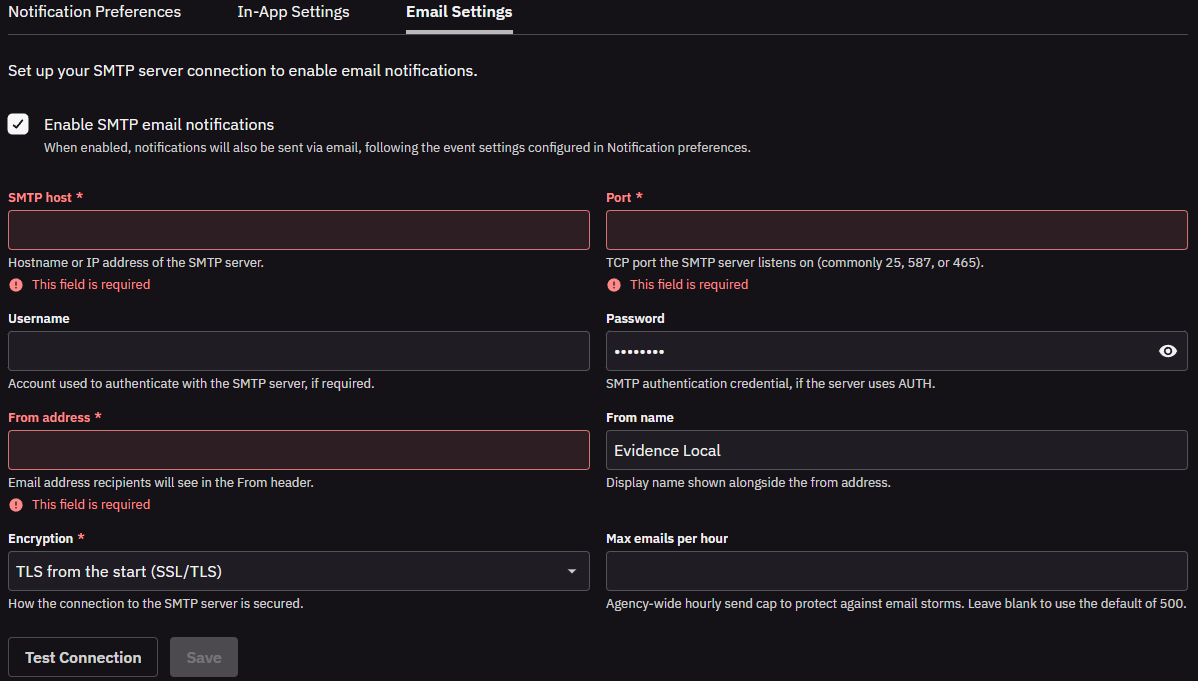Image resolution: width=1198 pixels, height=681 pixels.
Task: Click the From name field with Evidence Local
Action: click(896, 450)
